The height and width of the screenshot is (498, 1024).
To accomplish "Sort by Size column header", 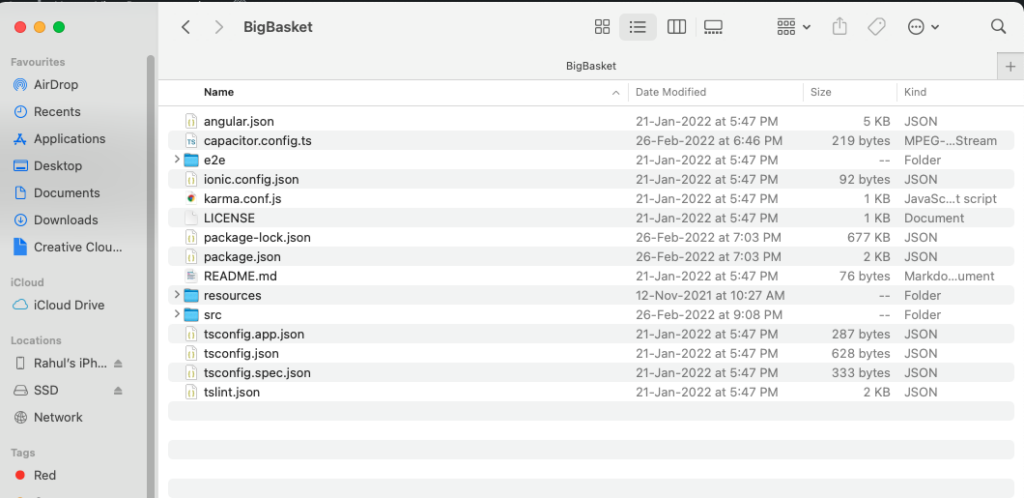I will click(x=821, y=92).
